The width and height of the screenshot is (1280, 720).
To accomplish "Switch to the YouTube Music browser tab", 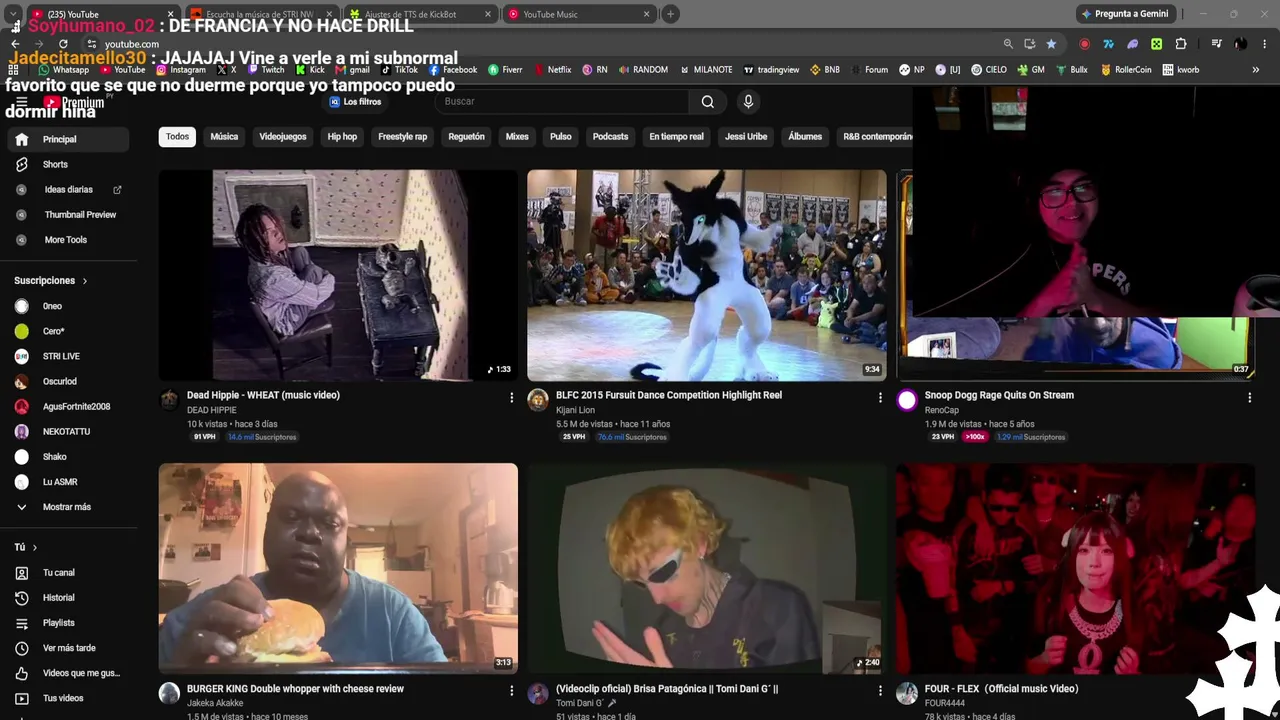I will click(x=579, y=14).
